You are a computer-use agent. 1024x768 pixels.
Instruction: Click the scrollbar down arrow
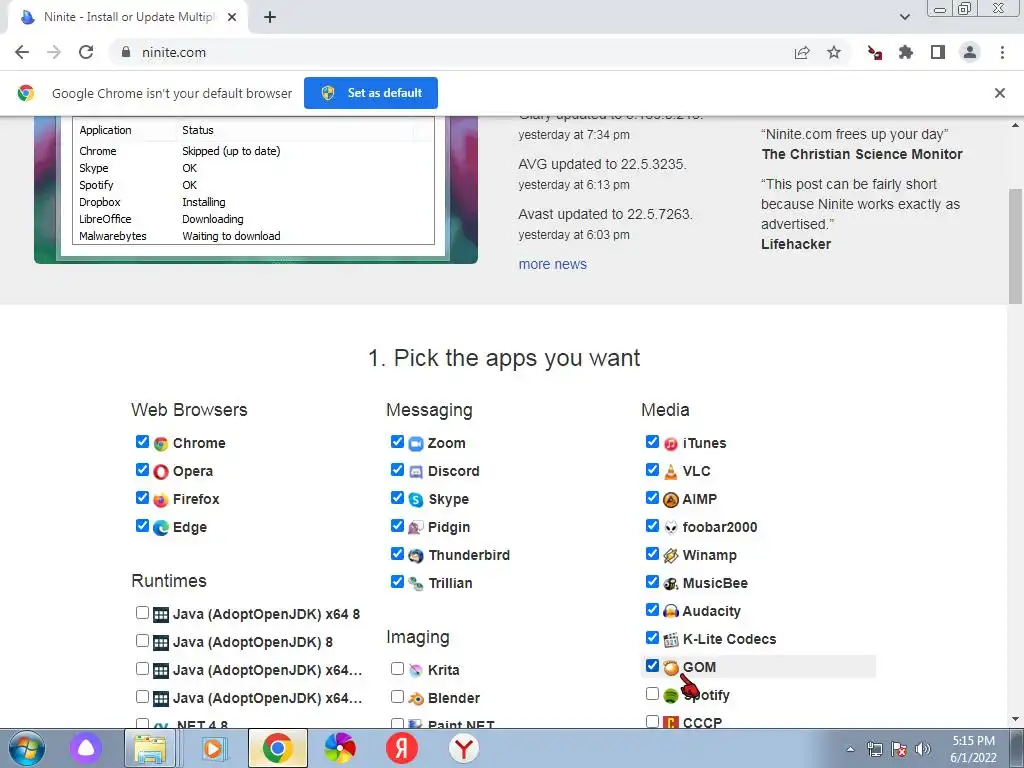(1016, 720)
